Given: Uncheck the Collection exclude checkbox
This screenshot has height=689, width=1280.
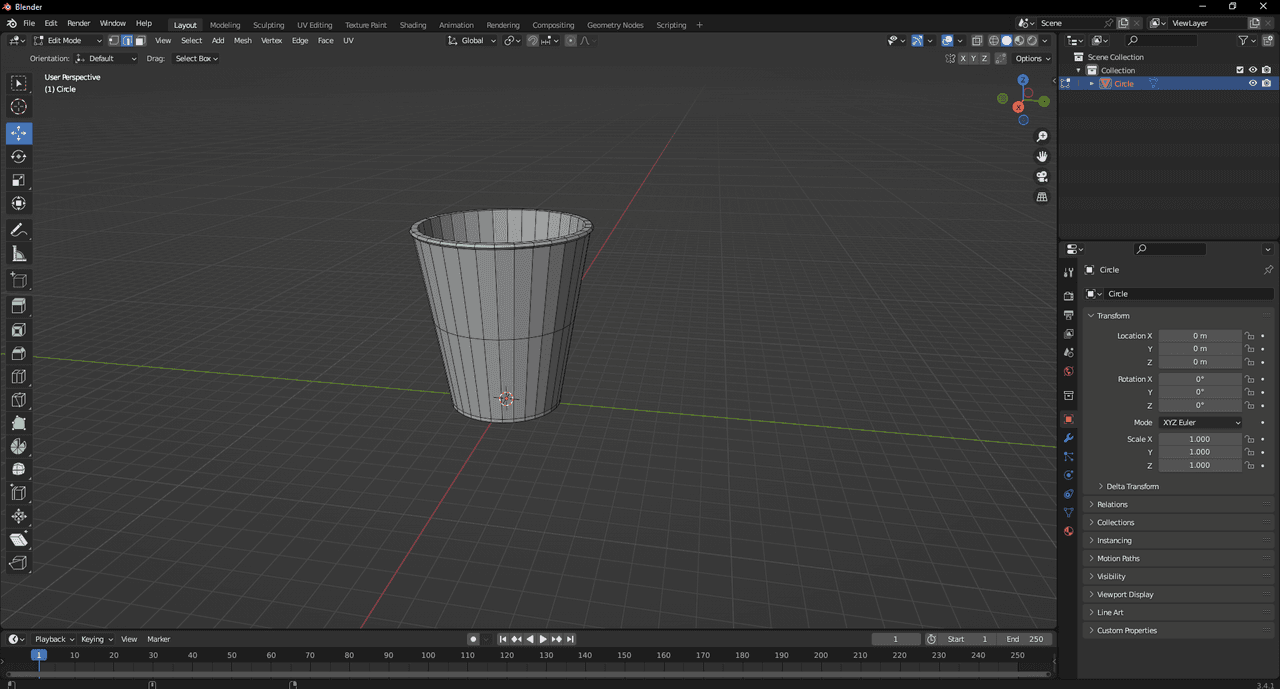Looking at the screenshot, I should point(1240,70).
